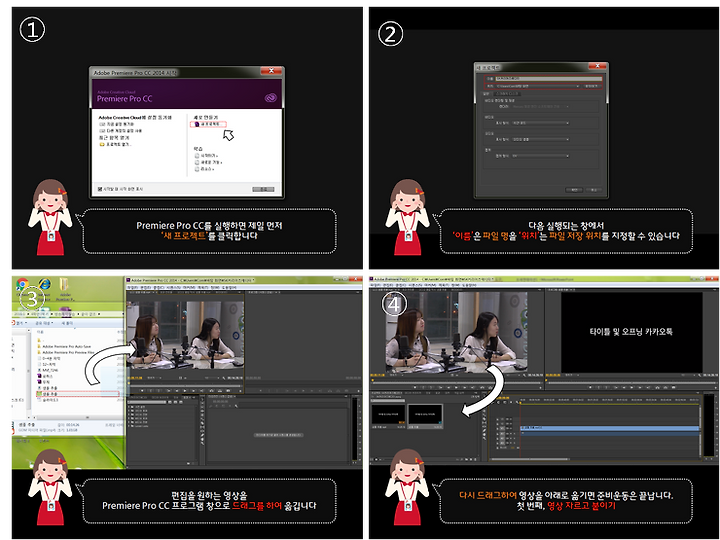Click video preview in step 3 Source Monitor
This screenshot has height=540, width=720.
[x=186, y=335]
